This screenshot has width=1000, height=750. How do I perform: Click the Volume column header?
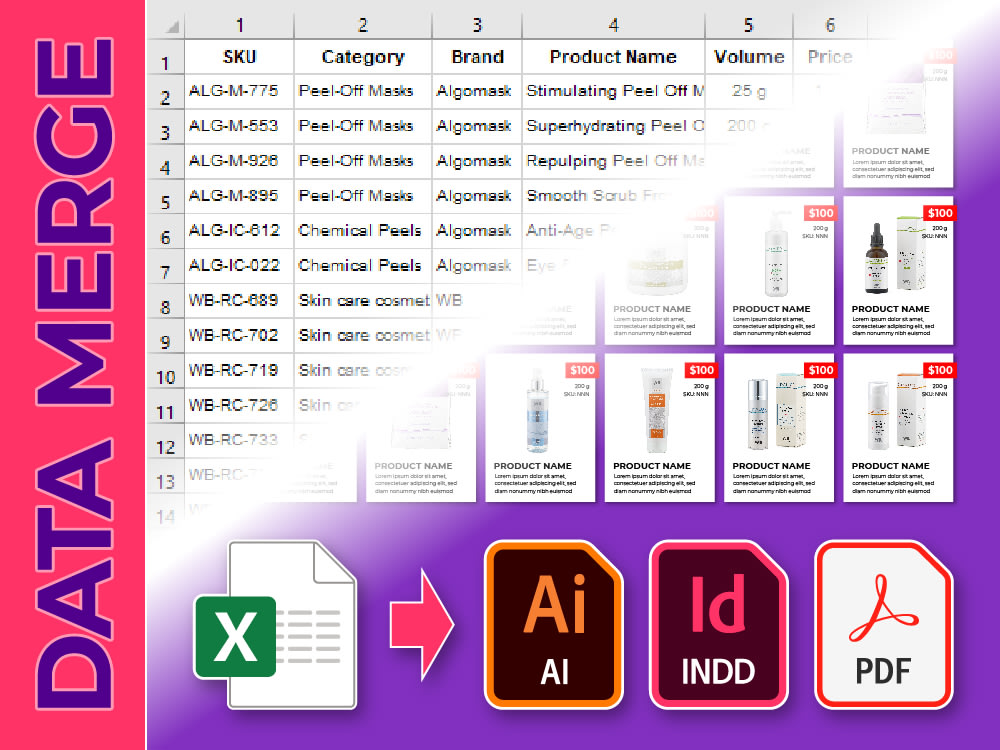pos(749,57)
